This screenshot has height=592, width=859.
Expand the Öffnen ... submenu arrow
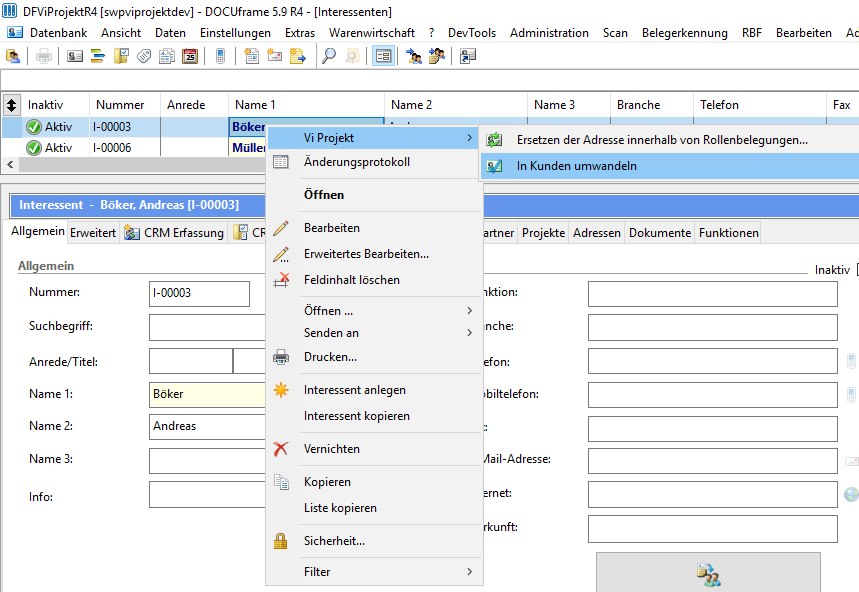click(469, 311)
